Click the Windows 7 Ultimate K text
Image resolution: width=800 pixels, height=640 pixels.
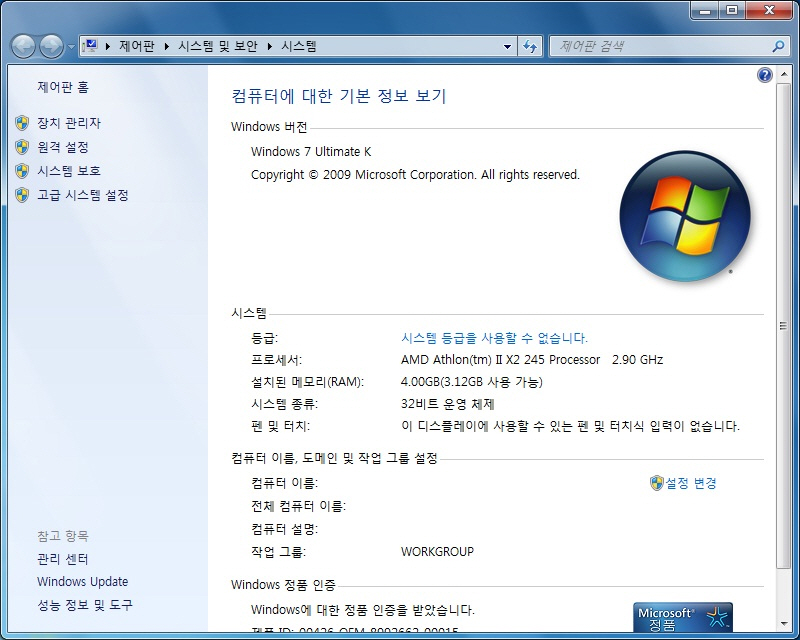[311, 152]
